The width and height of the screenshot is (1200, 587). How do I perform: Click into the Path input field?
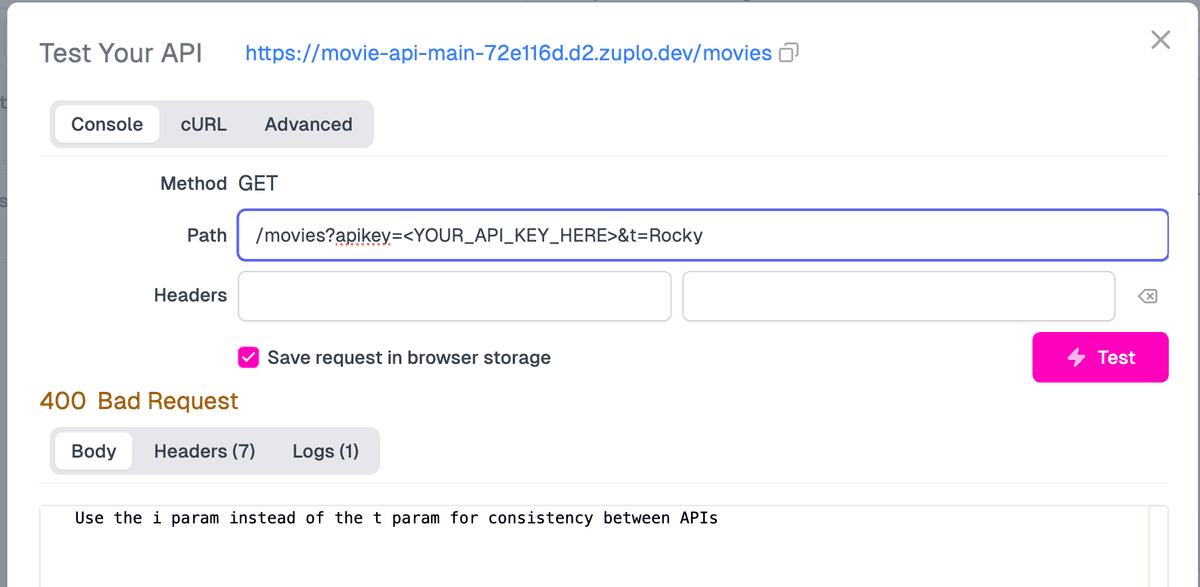click(x=702, y=236)
